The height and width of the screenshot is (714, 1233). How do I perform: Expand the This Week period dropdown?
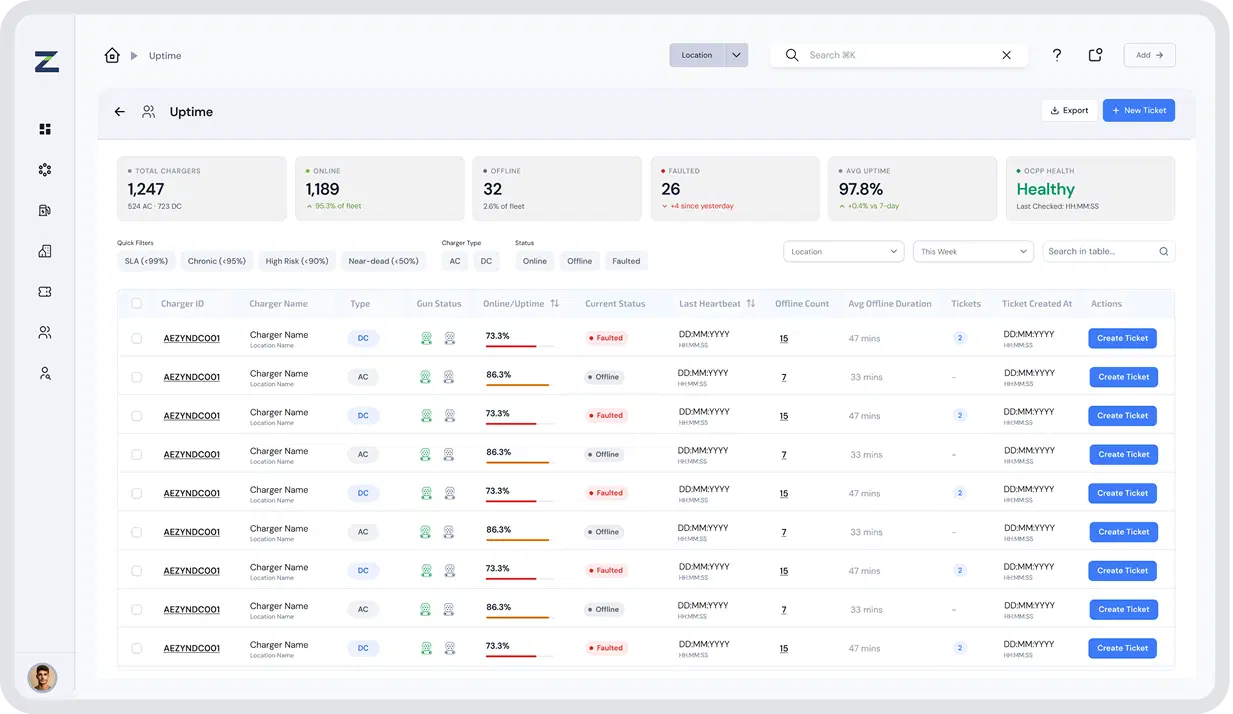point(972,252)
